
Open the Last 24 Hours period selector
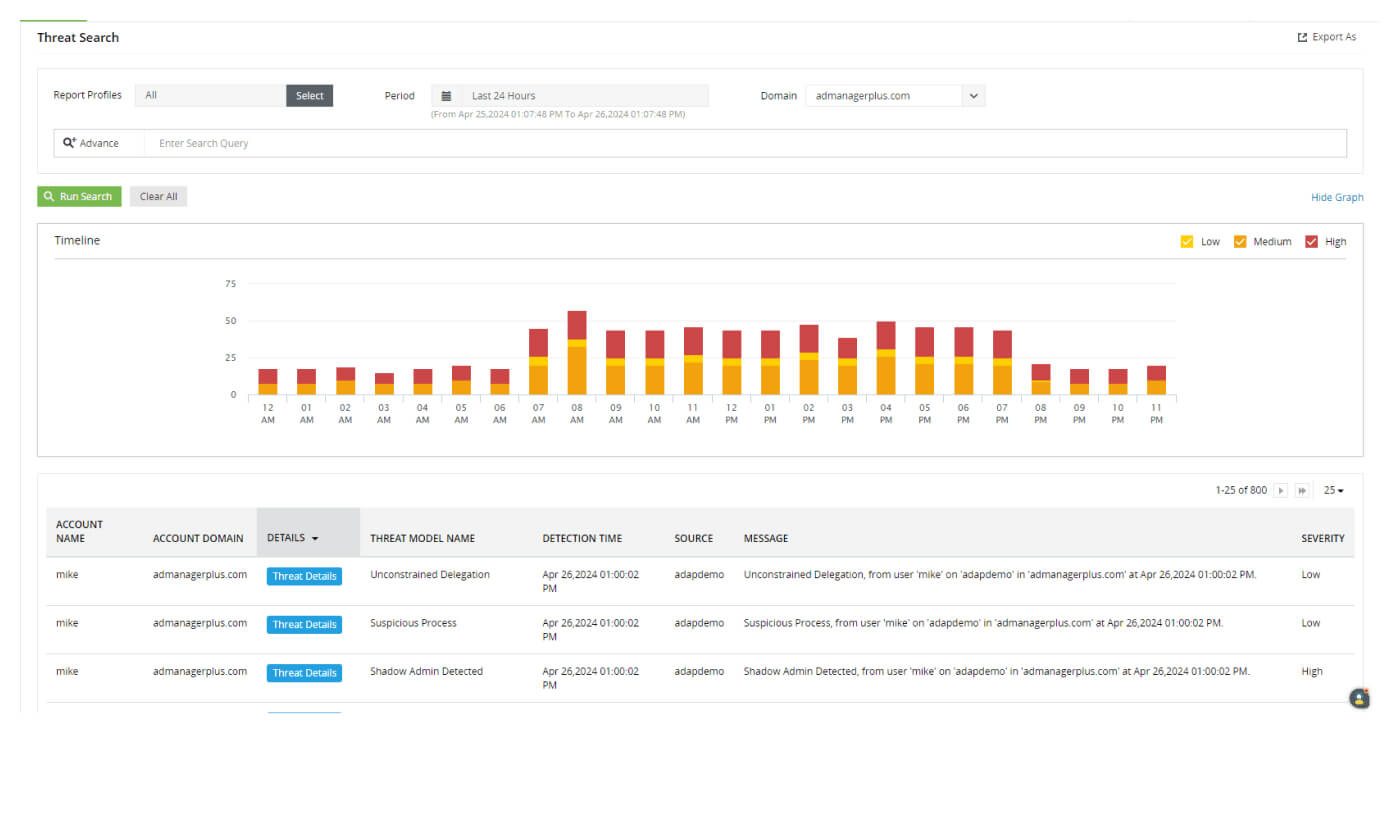[x=583, y=96]
